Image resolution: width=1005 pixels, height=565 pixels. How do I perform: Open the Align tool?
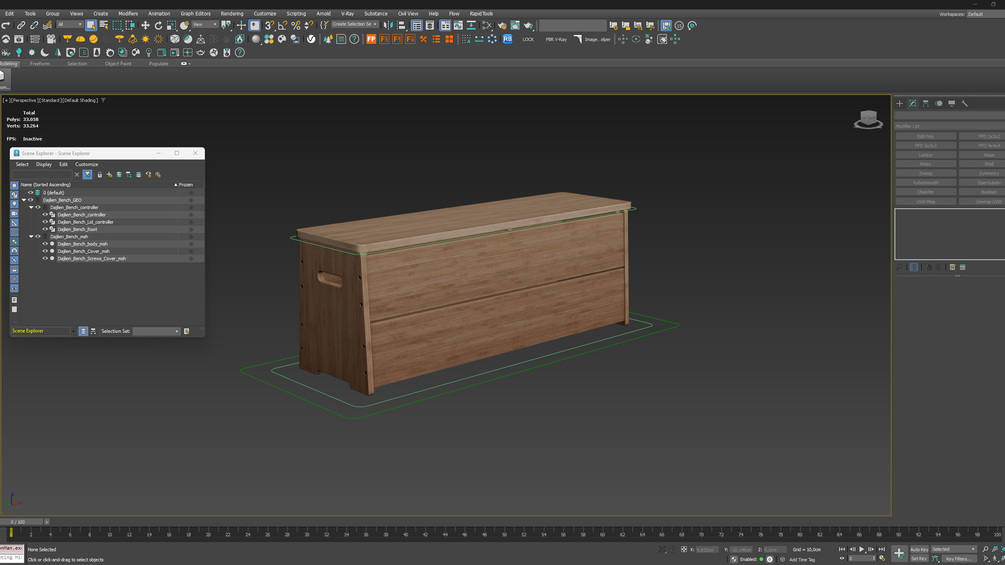[401, 26]
